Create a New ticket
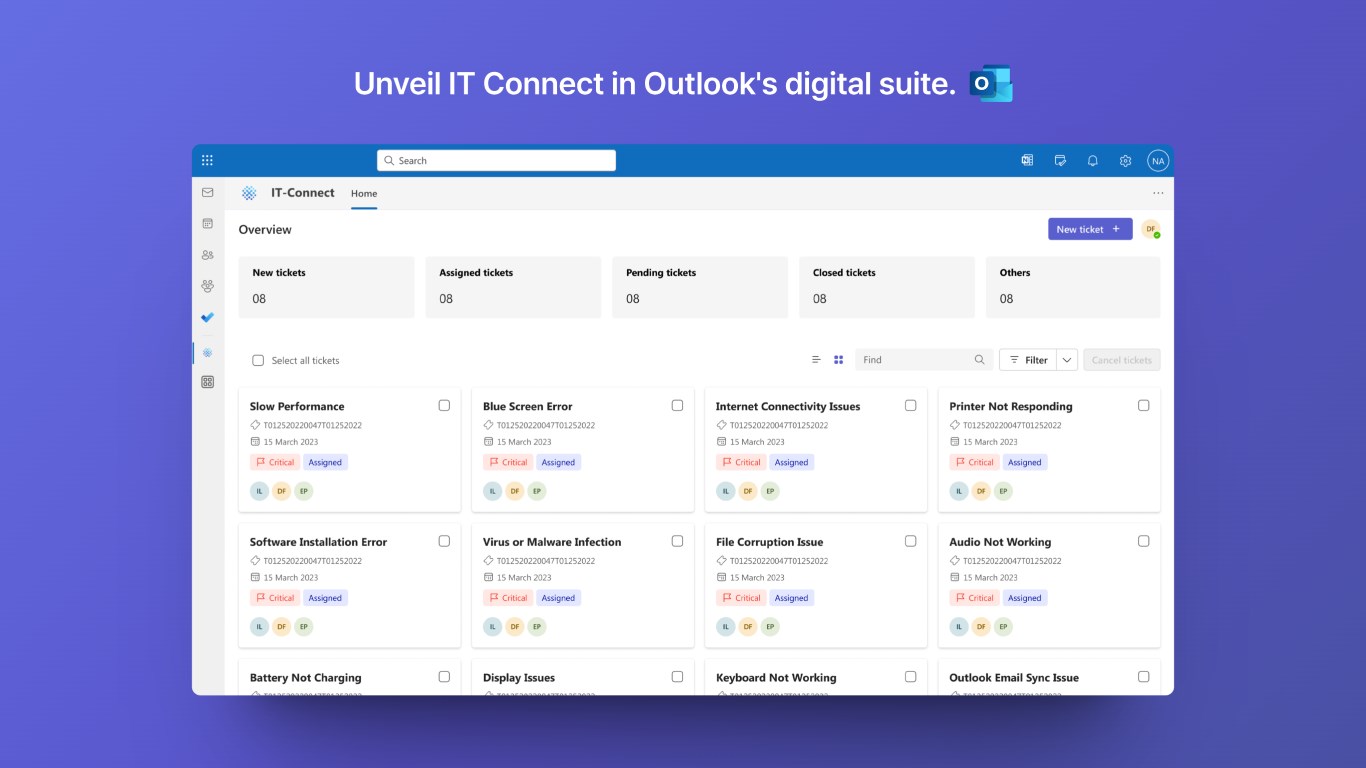 point(1090,229)
